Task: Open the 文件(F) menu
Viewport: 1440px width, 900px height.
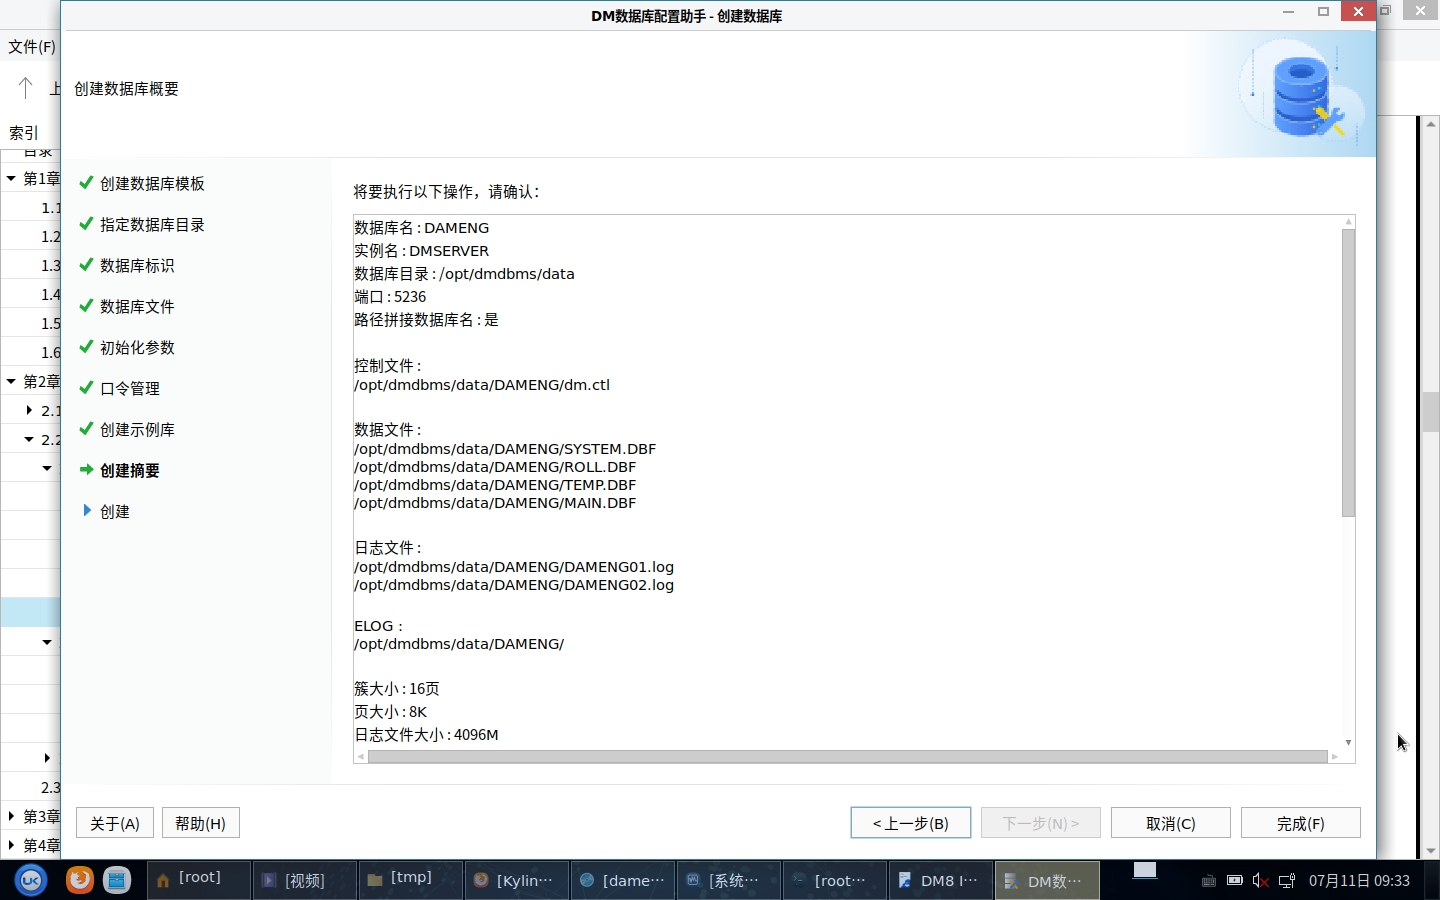Action: pyautogui.click(x=32, y=47)
